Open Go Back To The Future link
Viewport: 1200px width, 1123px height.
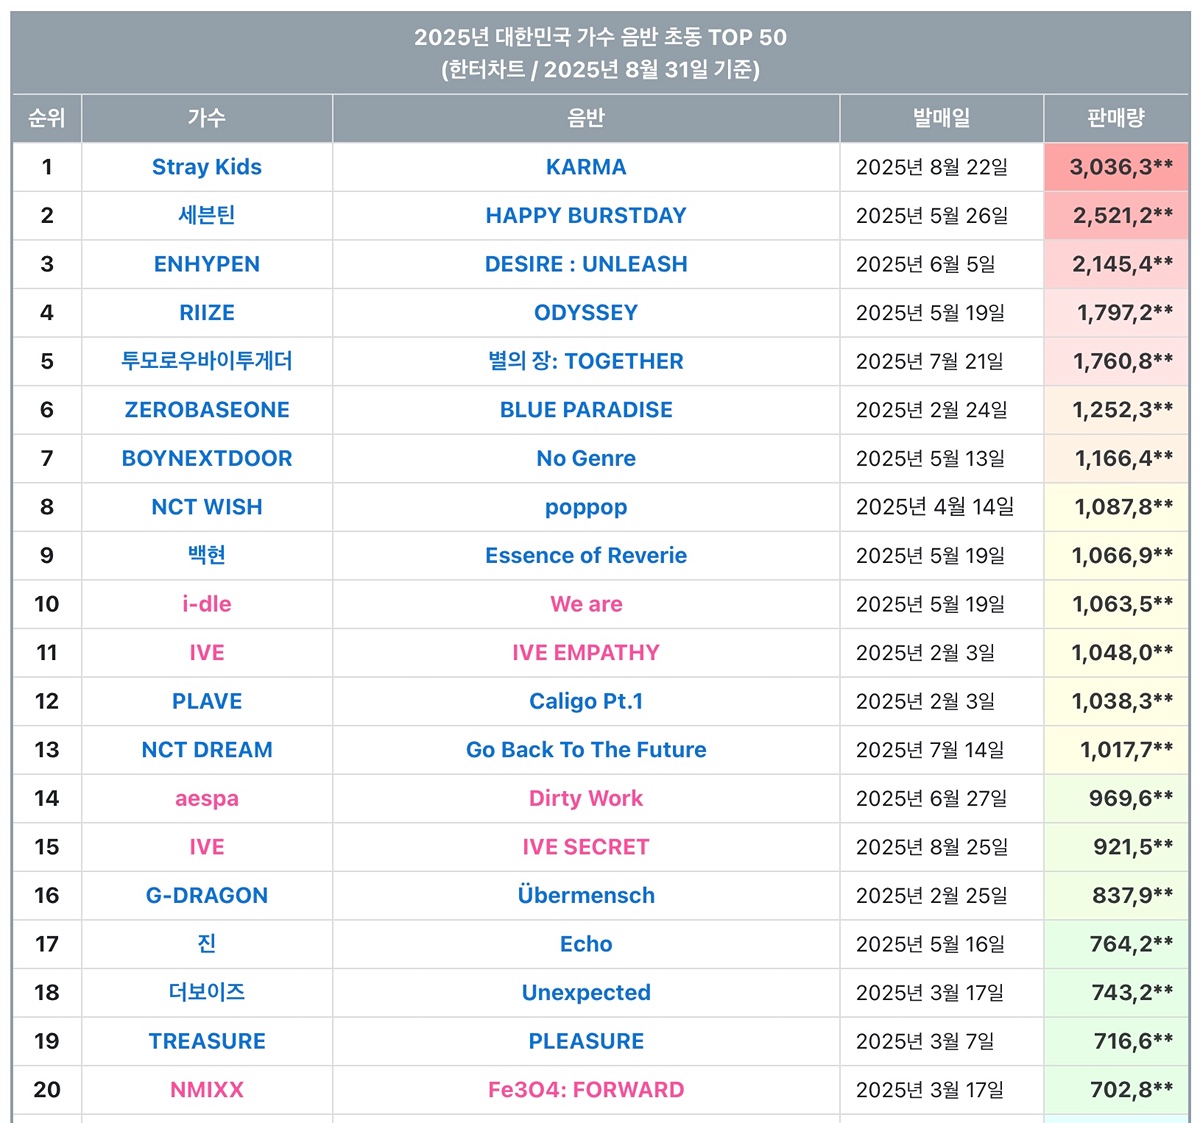tap(586, 750)
